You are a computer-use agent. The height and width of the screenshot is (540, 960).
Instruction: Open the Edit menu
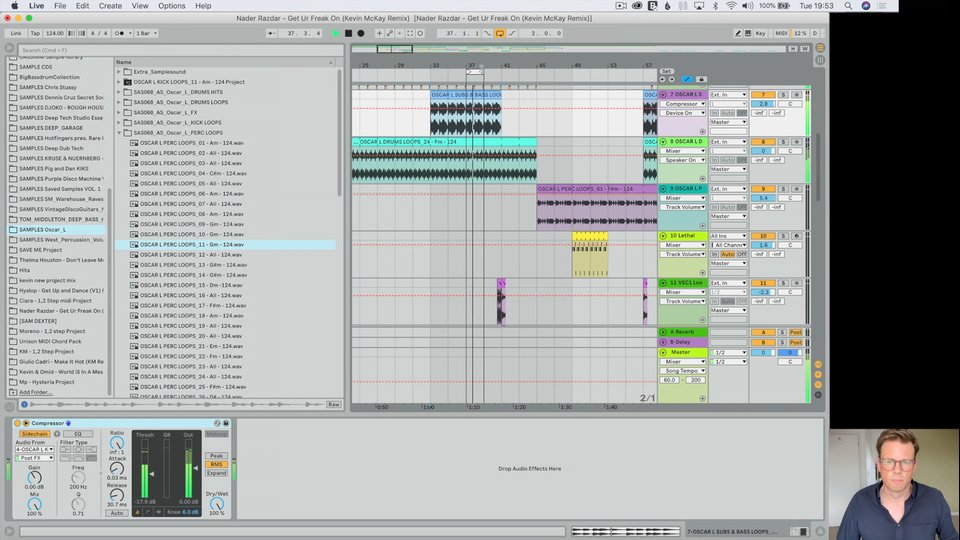pyautogui.click(x=82, y=6)
